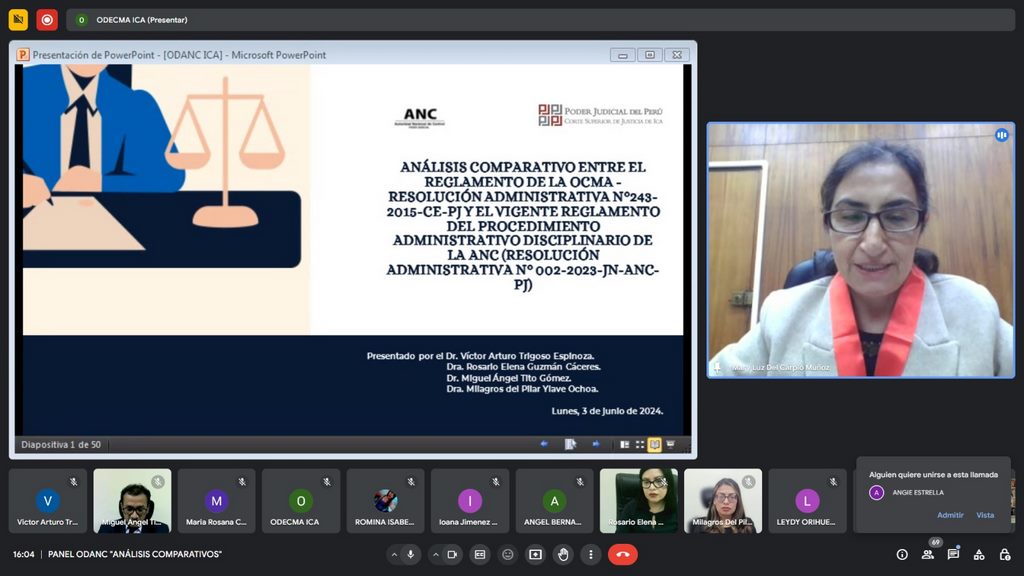Toggle the microphone button
1024x576 pixels.
click(x=411, y=554)
